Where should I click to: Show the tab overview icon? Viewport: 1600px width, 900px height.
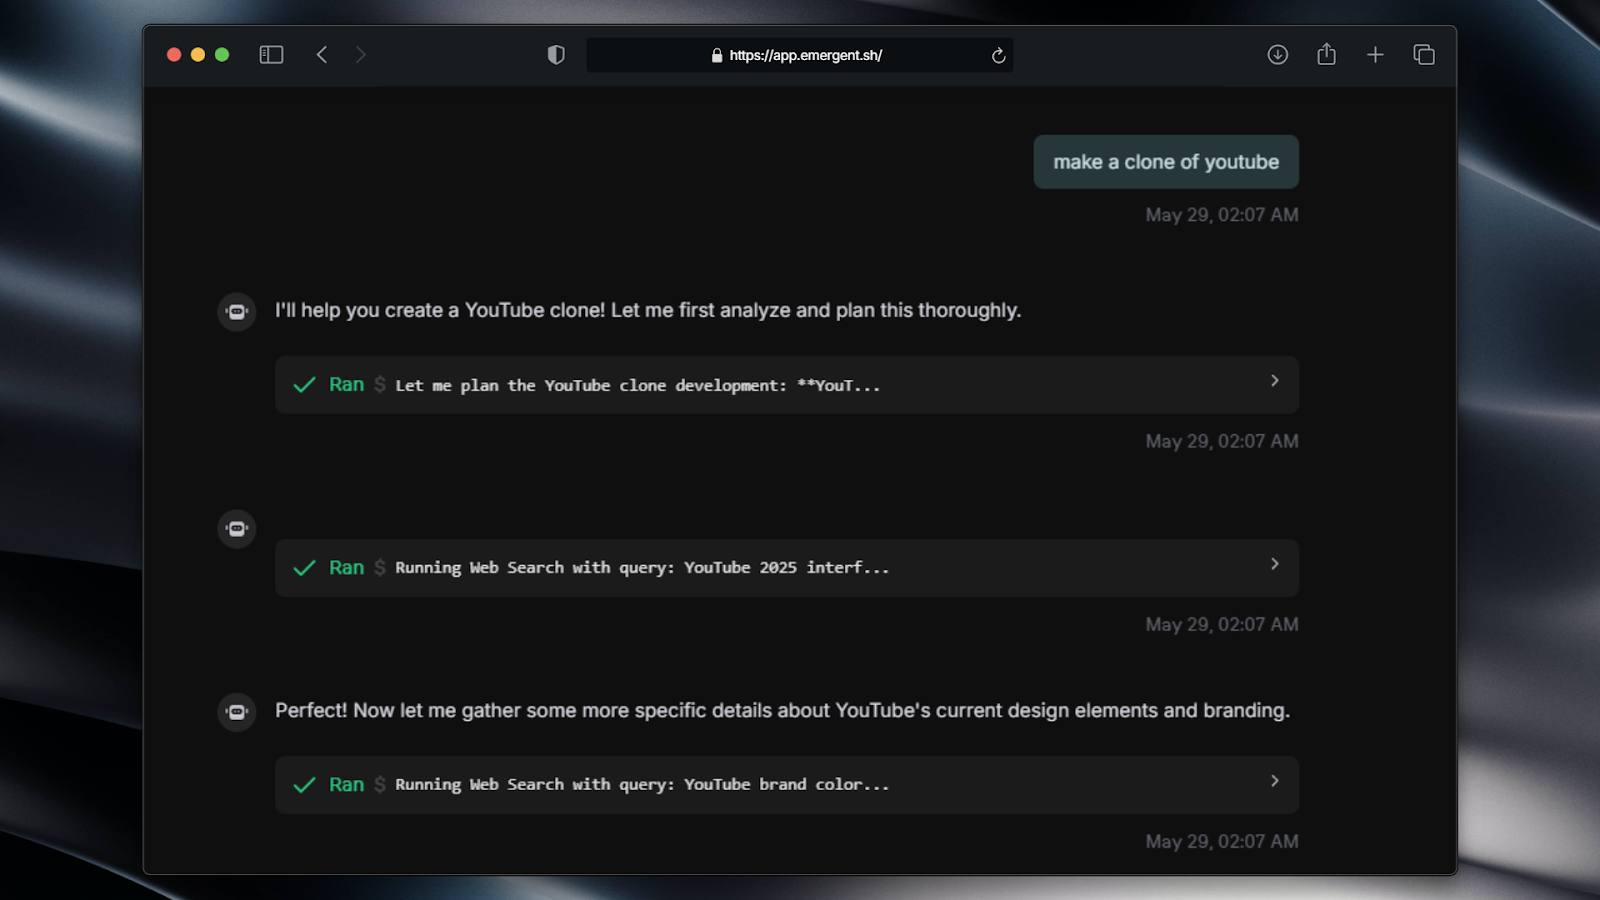[1424, 55]
